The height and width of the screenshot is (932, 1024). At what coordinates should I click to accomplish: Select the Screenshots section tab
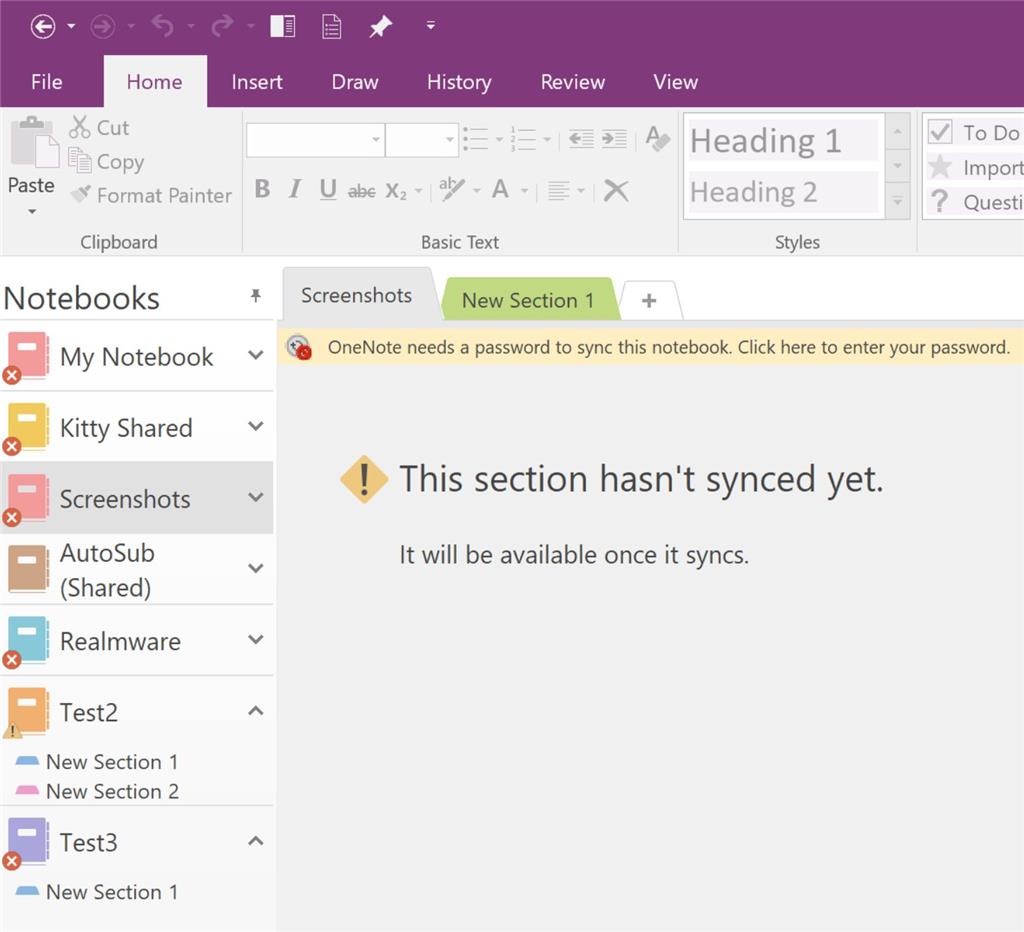[357, 295]
